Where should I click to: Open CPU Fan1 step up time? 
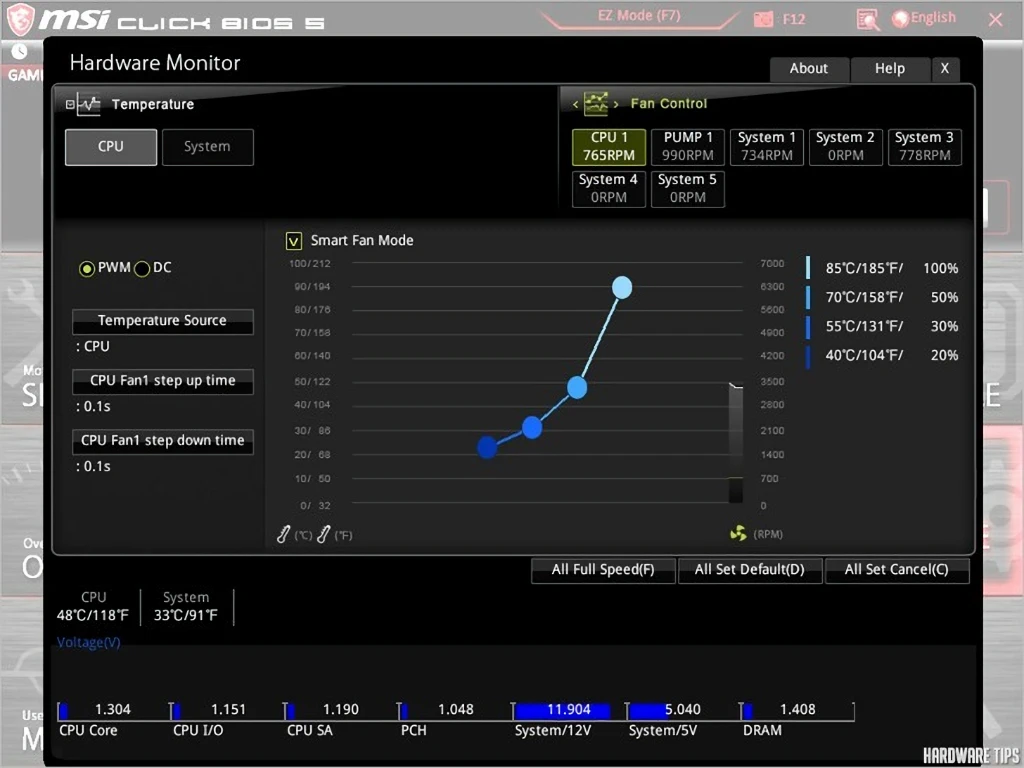(x=163, y=381)
